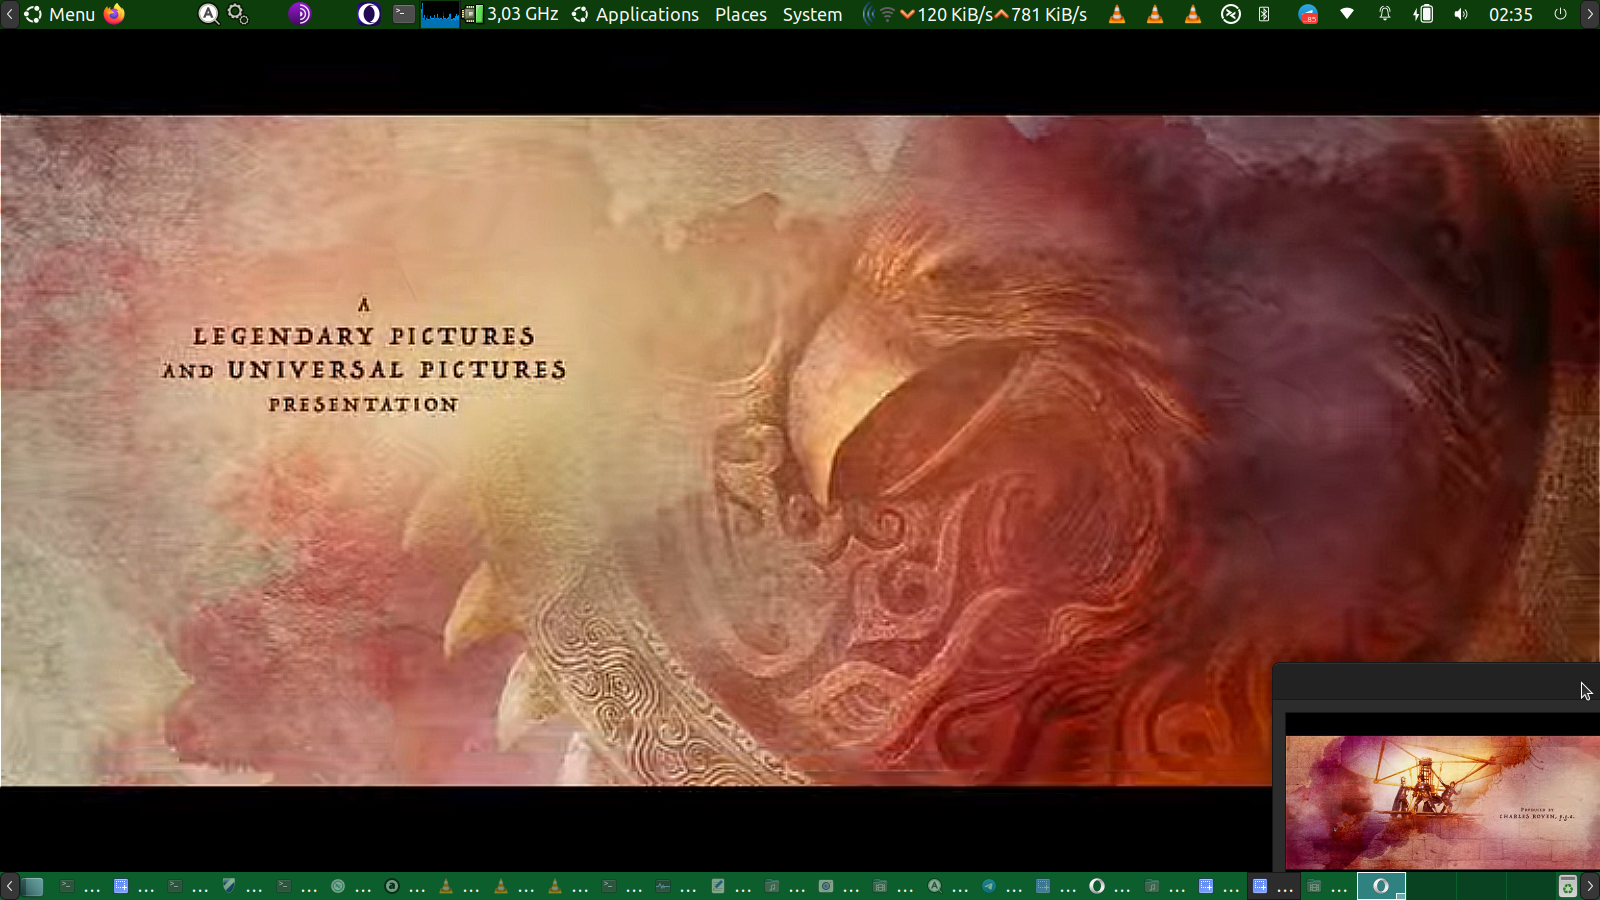Click the main video showing Legendary Pictures credits

[800, 450]
